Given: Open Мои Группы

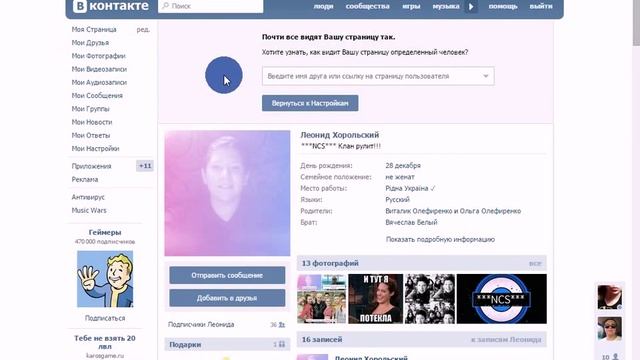Looking at the screenshot, I should (x=90, y=109).
